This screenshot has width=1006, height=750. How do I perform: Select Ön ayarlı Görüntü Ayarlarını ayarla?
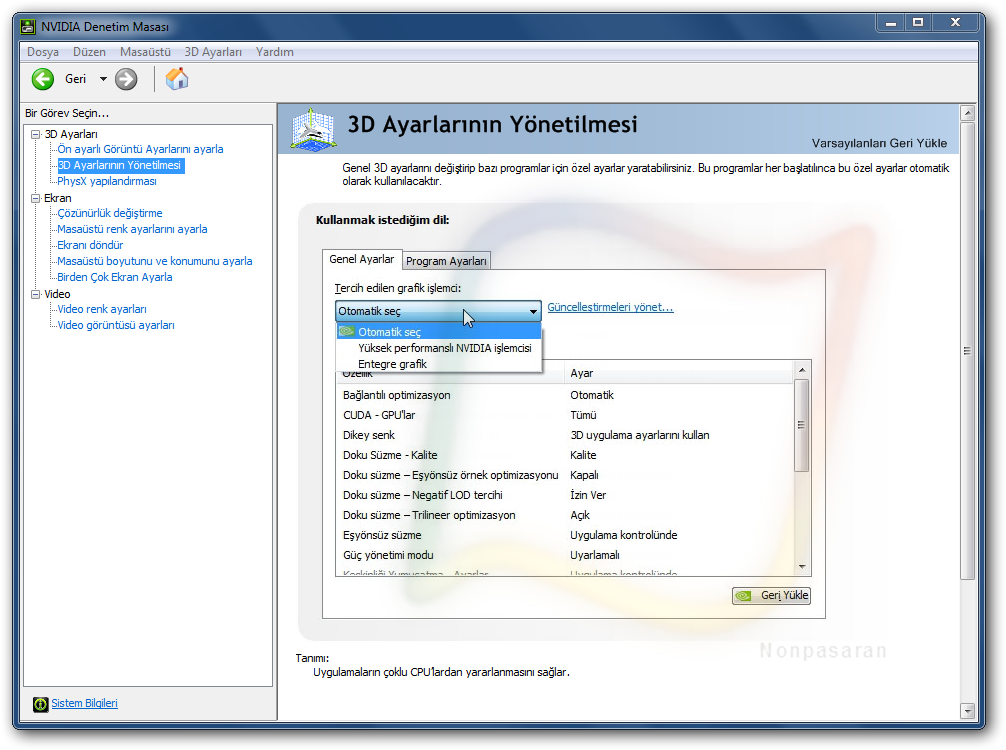141,149
